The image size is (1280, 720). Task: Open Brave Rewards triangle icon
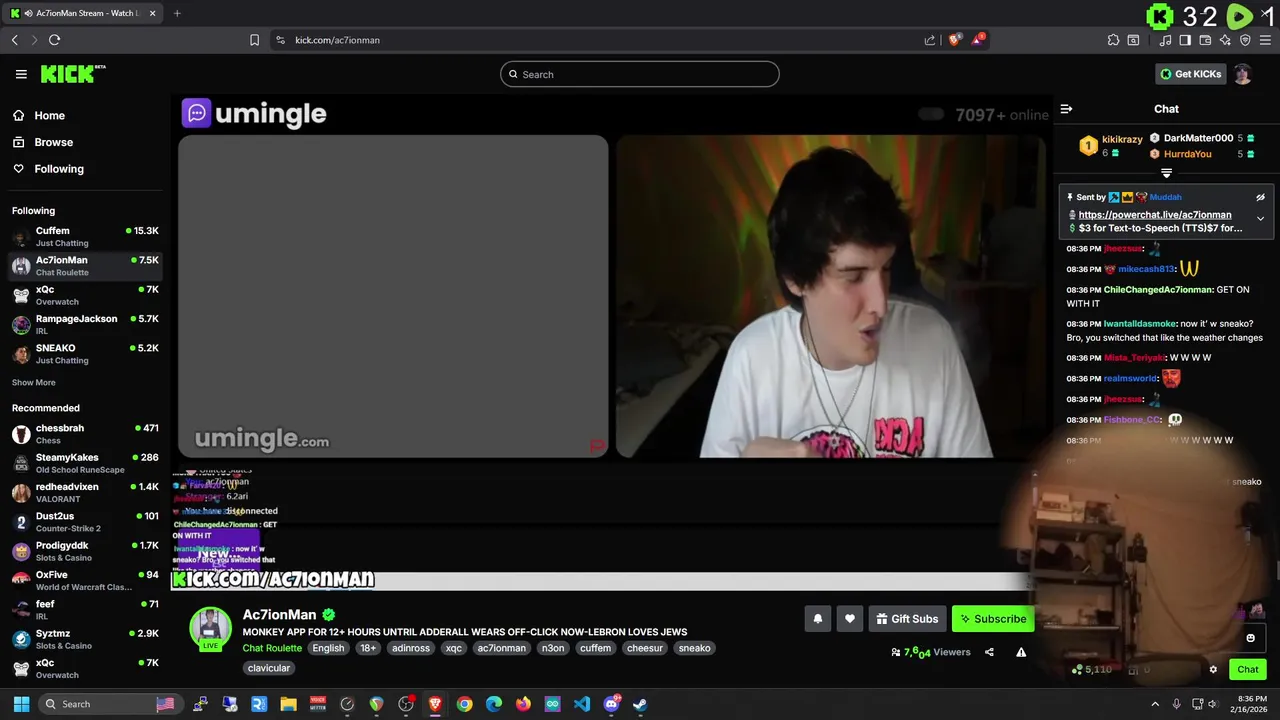(x=979, y=40)
